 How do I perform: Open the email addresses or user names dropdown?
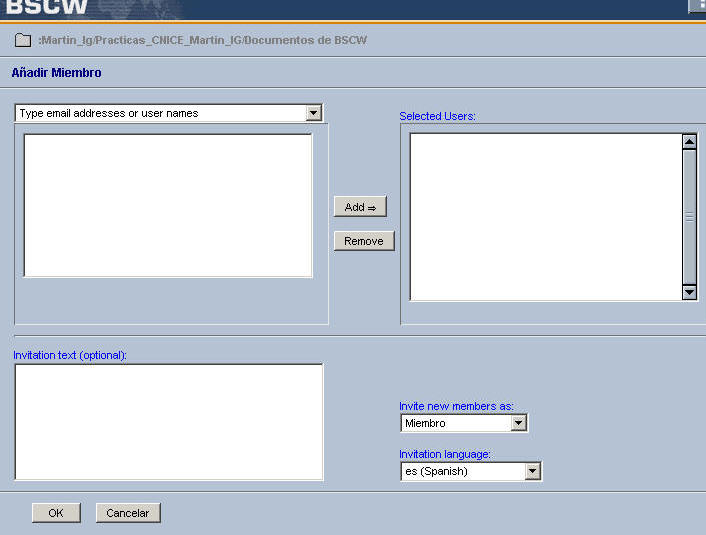pyautogui.click(x=314, y=113)
